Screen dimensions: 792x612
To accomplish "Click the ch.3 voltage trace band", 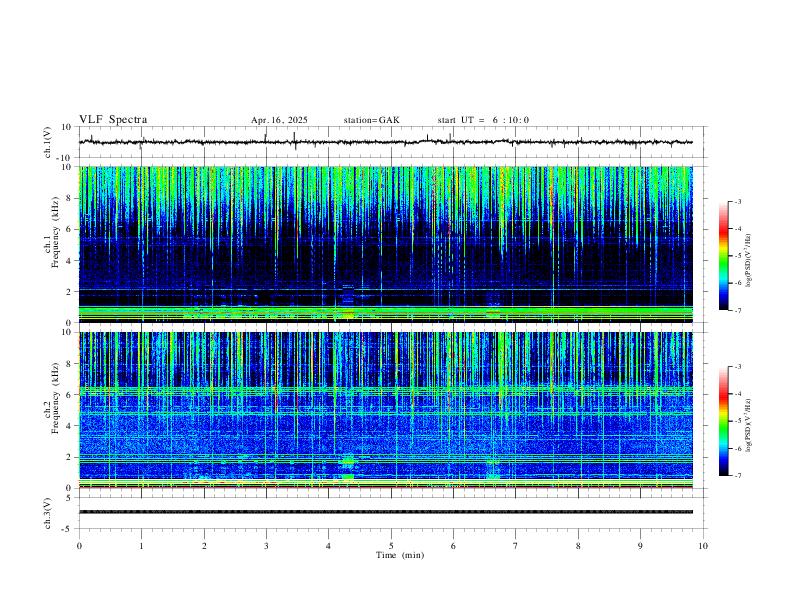I will tap(385, 512).
